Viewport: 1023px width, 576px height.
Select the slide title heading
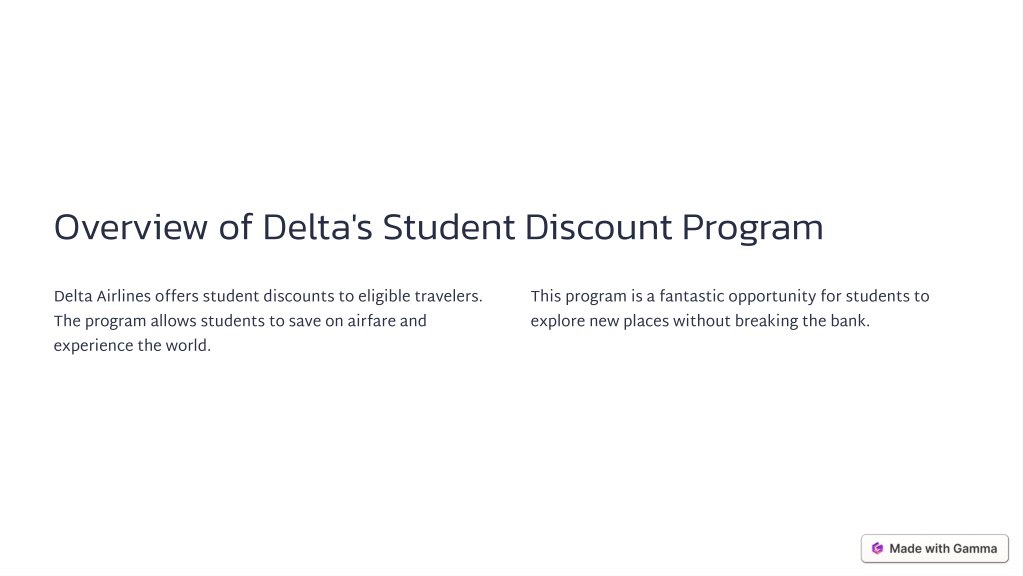tap(438, 228)
